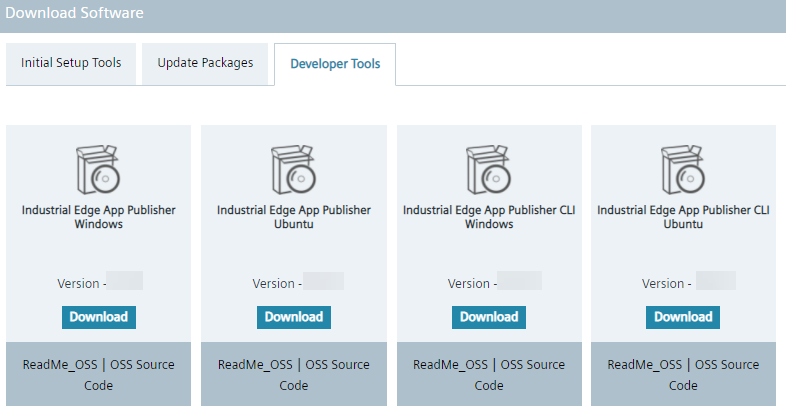This screenshot has height=419, width=786.
Task: Select the Developer Tools tab
Action: pyautogui.click(x=335, y=64)
